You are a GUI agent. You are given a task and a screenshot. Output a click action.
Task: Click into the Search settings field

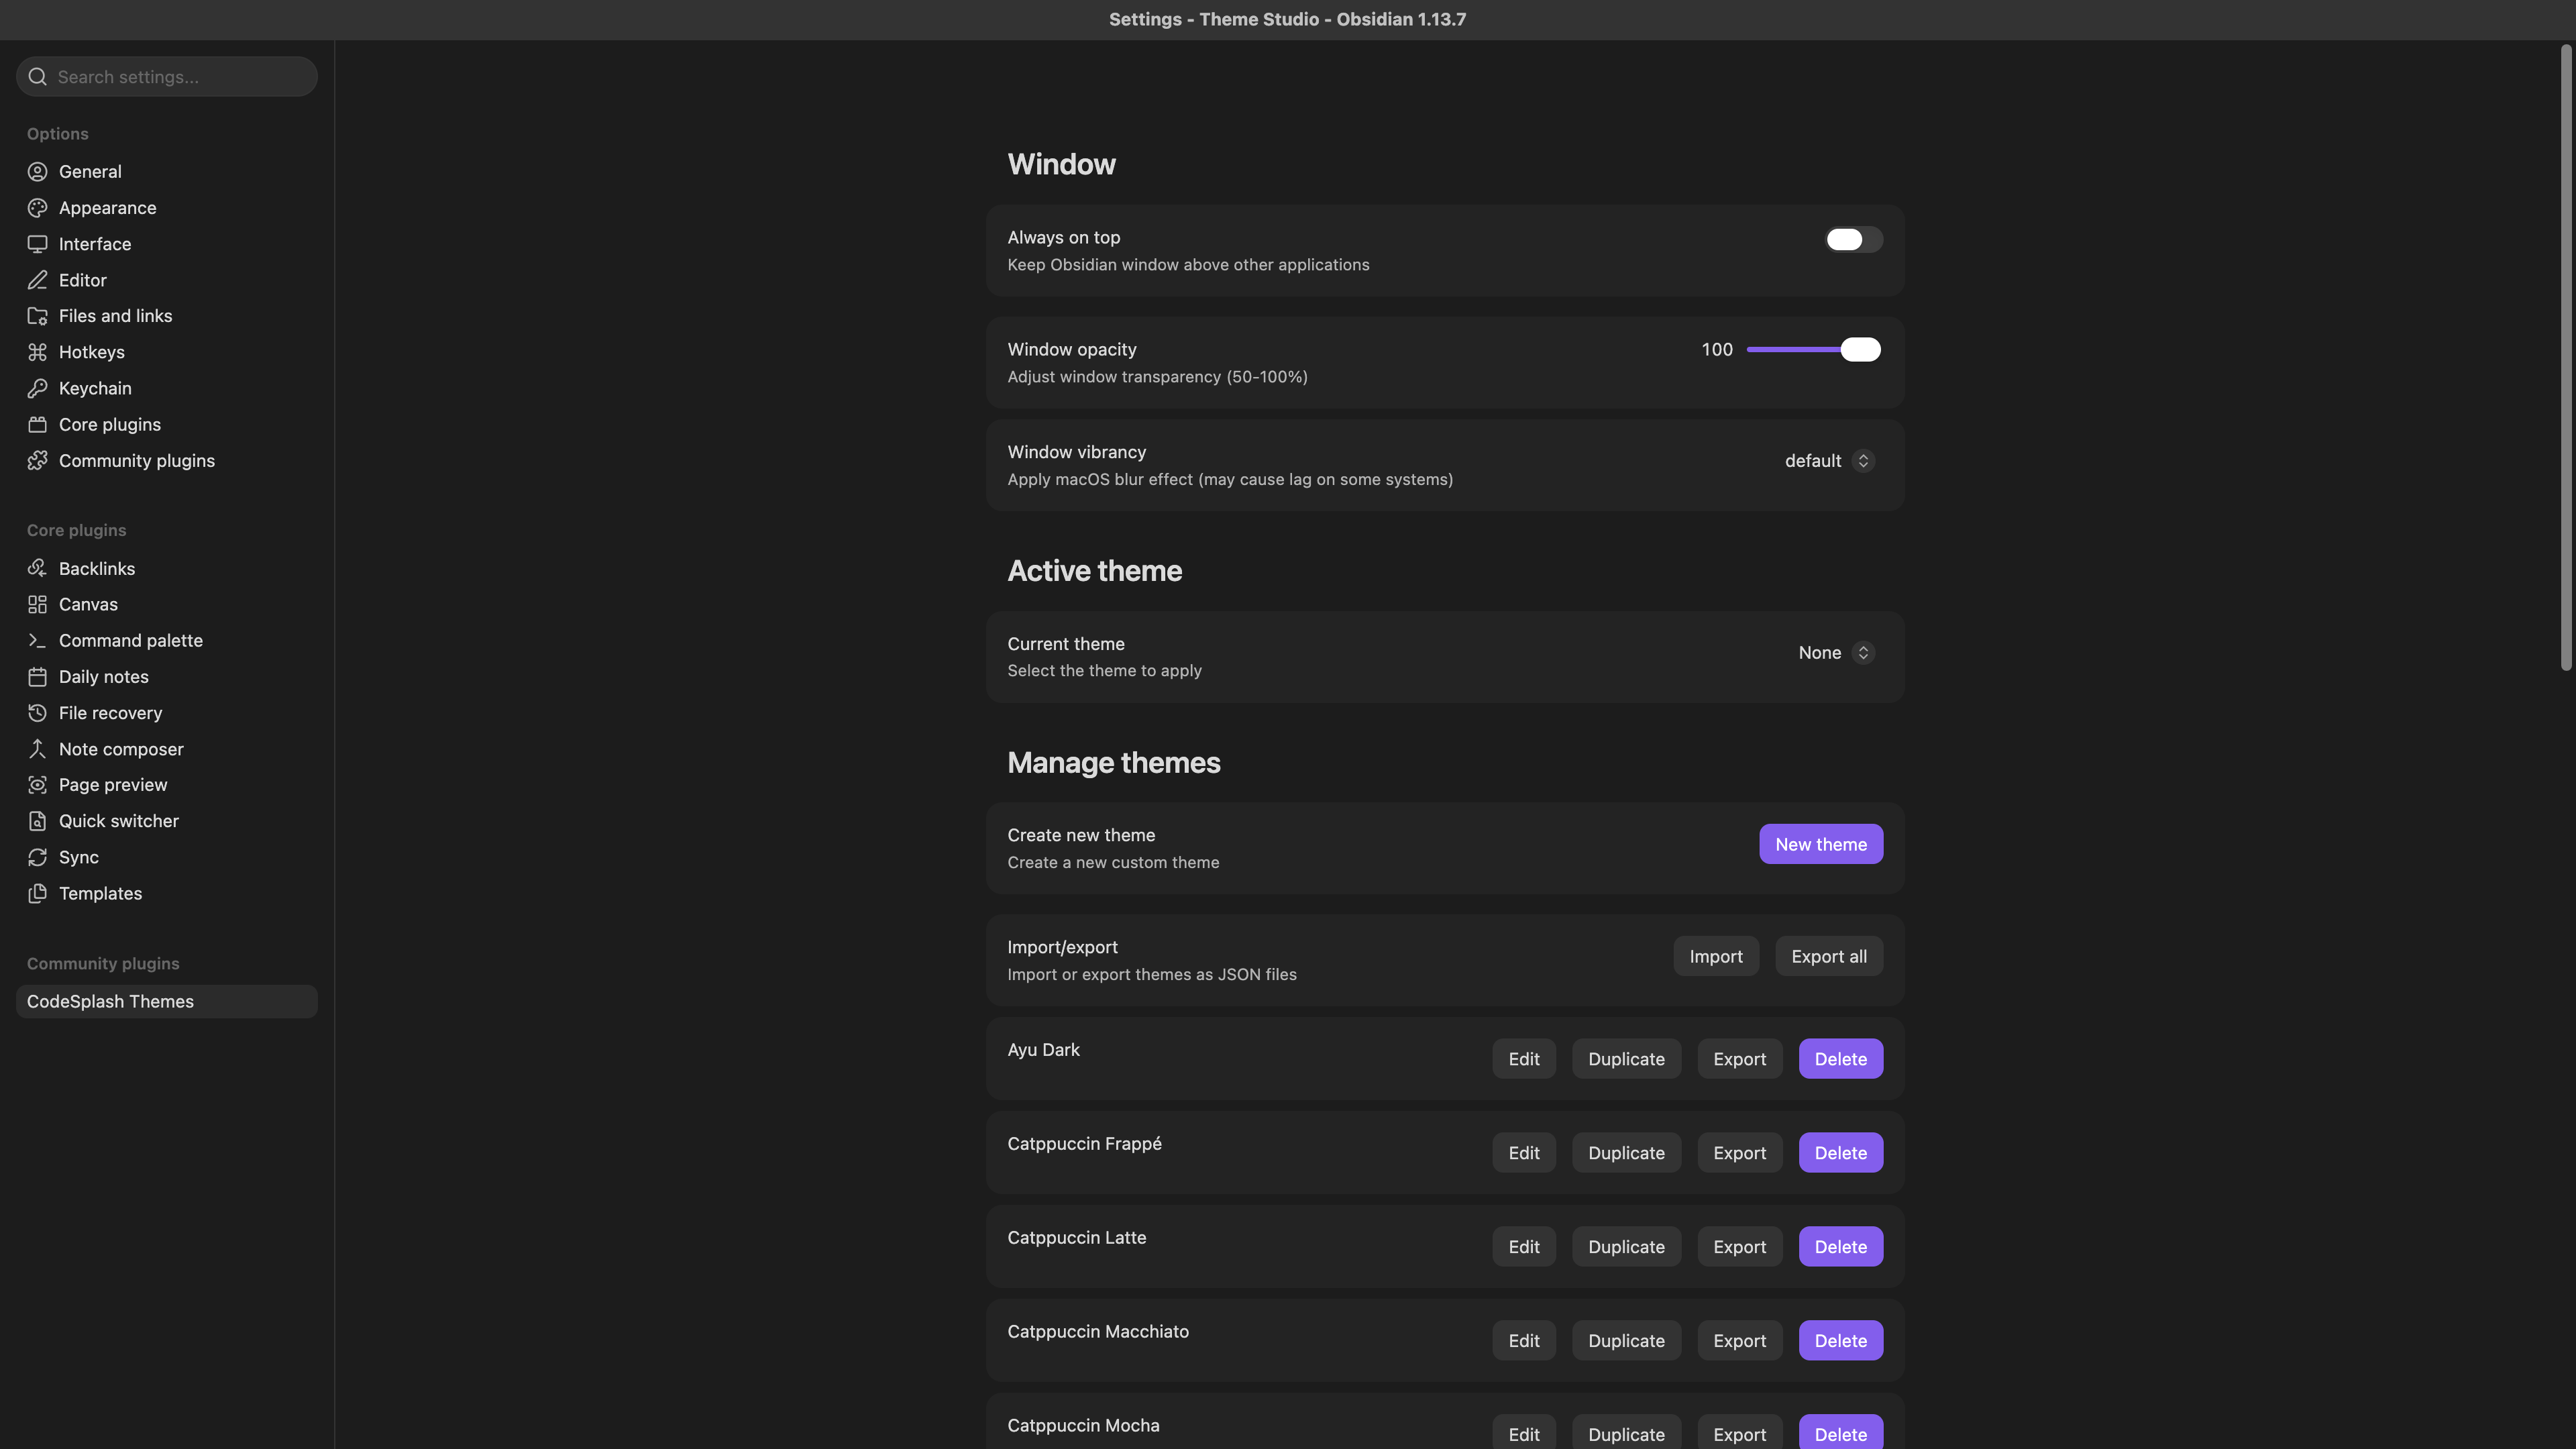pos(167,77)
